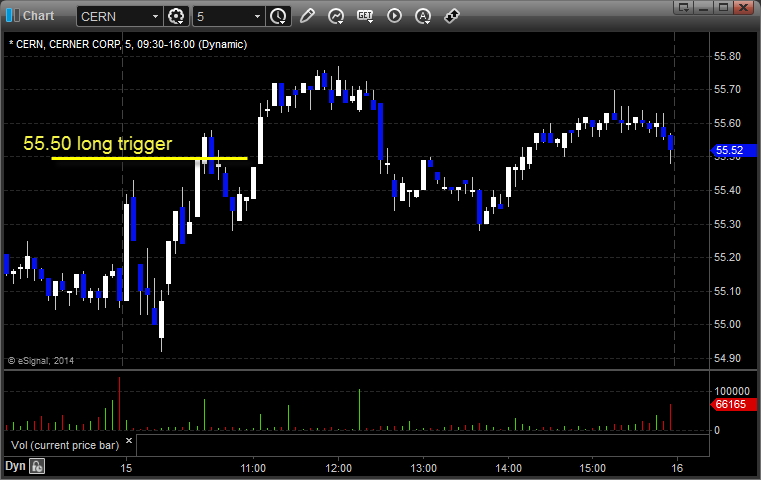The width and height of the screenshot is (761, 480).
Task: Maximize the chart window
Action: click(x=723, y=7)
